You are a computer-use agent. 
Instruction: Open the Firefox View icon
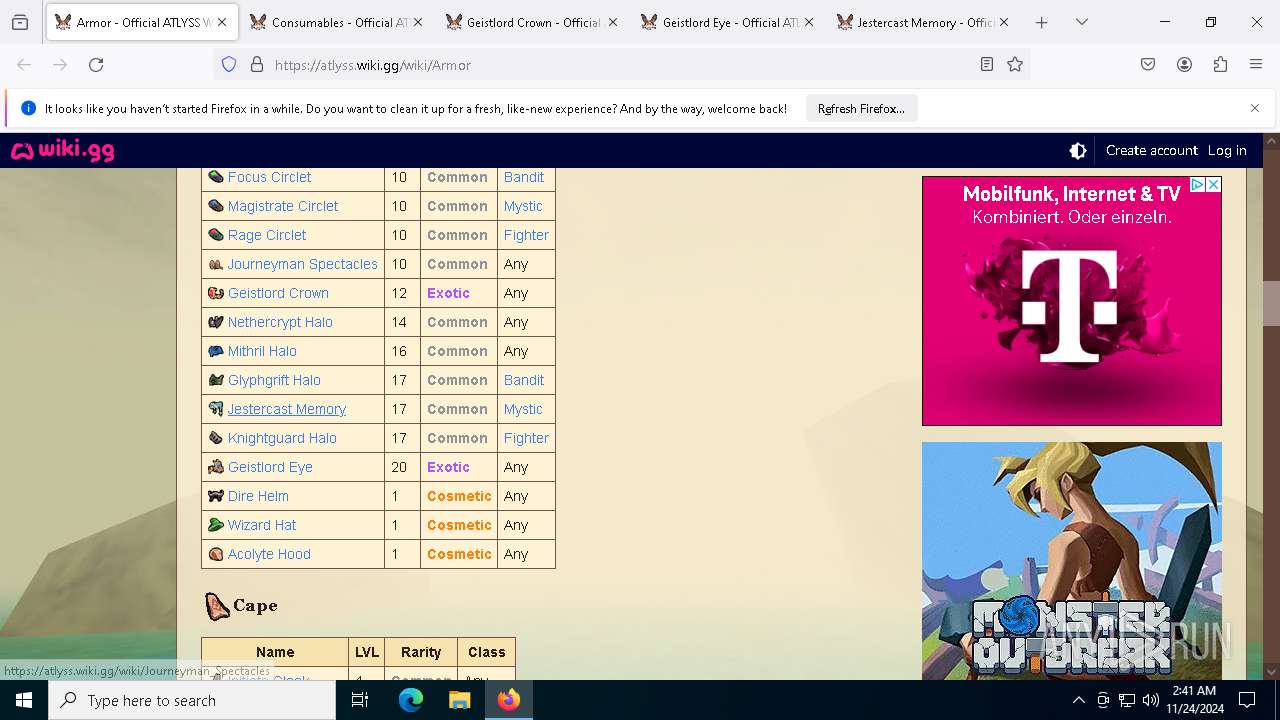(x=20, y=22)
